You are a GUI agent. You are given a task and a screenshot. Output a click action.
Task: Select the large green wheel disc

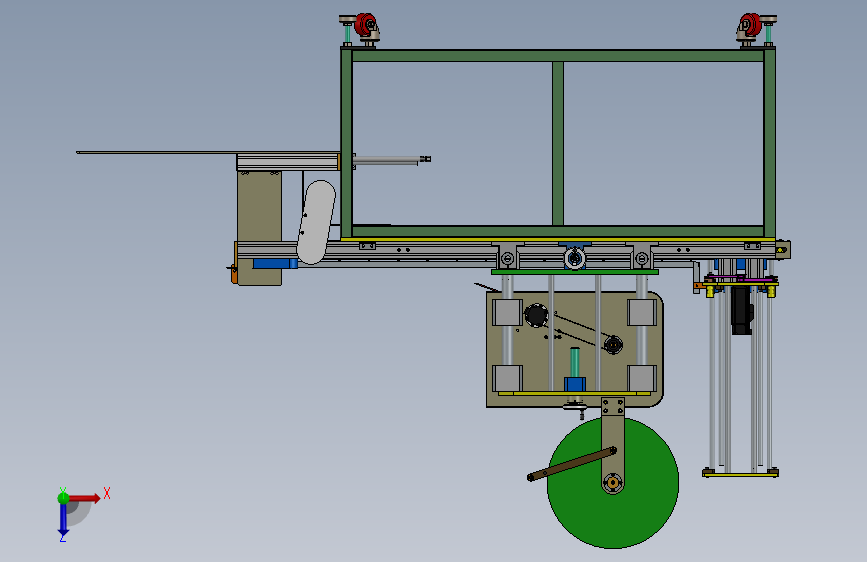click(613, 482)
